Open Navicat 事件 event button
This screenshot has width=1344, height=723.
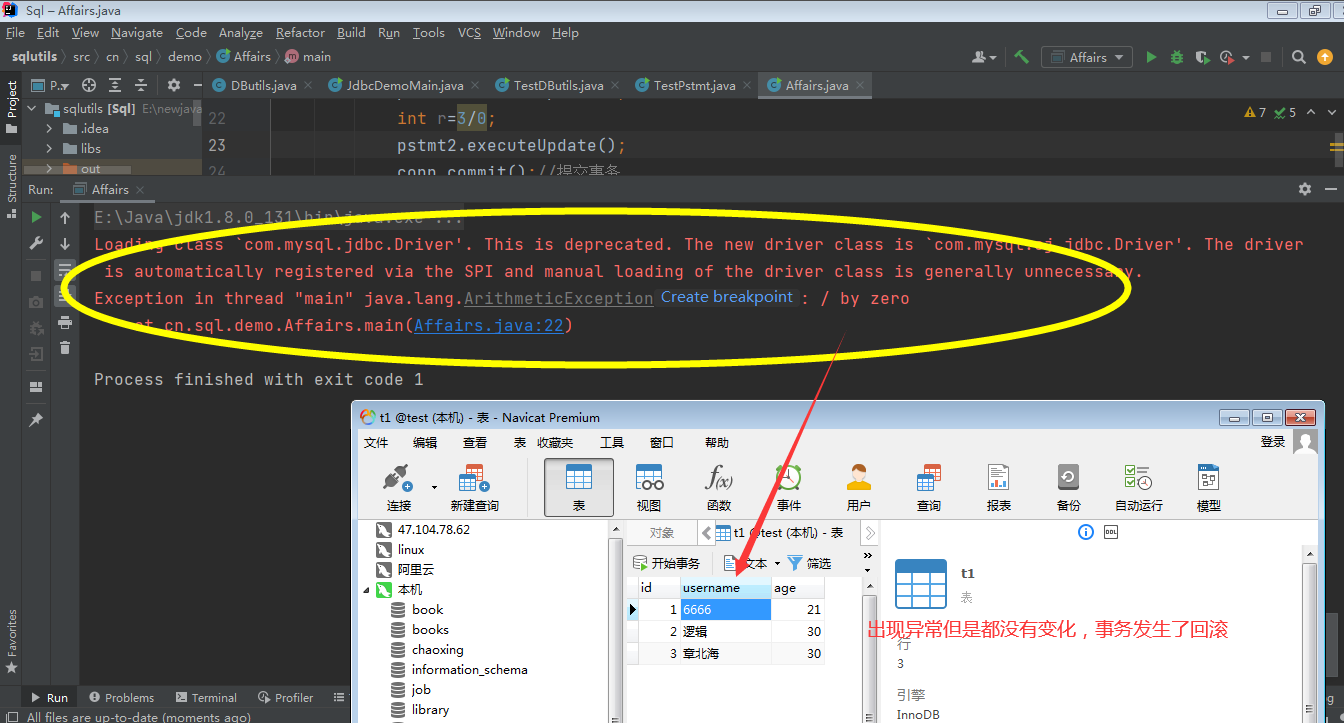click(789, 487)
